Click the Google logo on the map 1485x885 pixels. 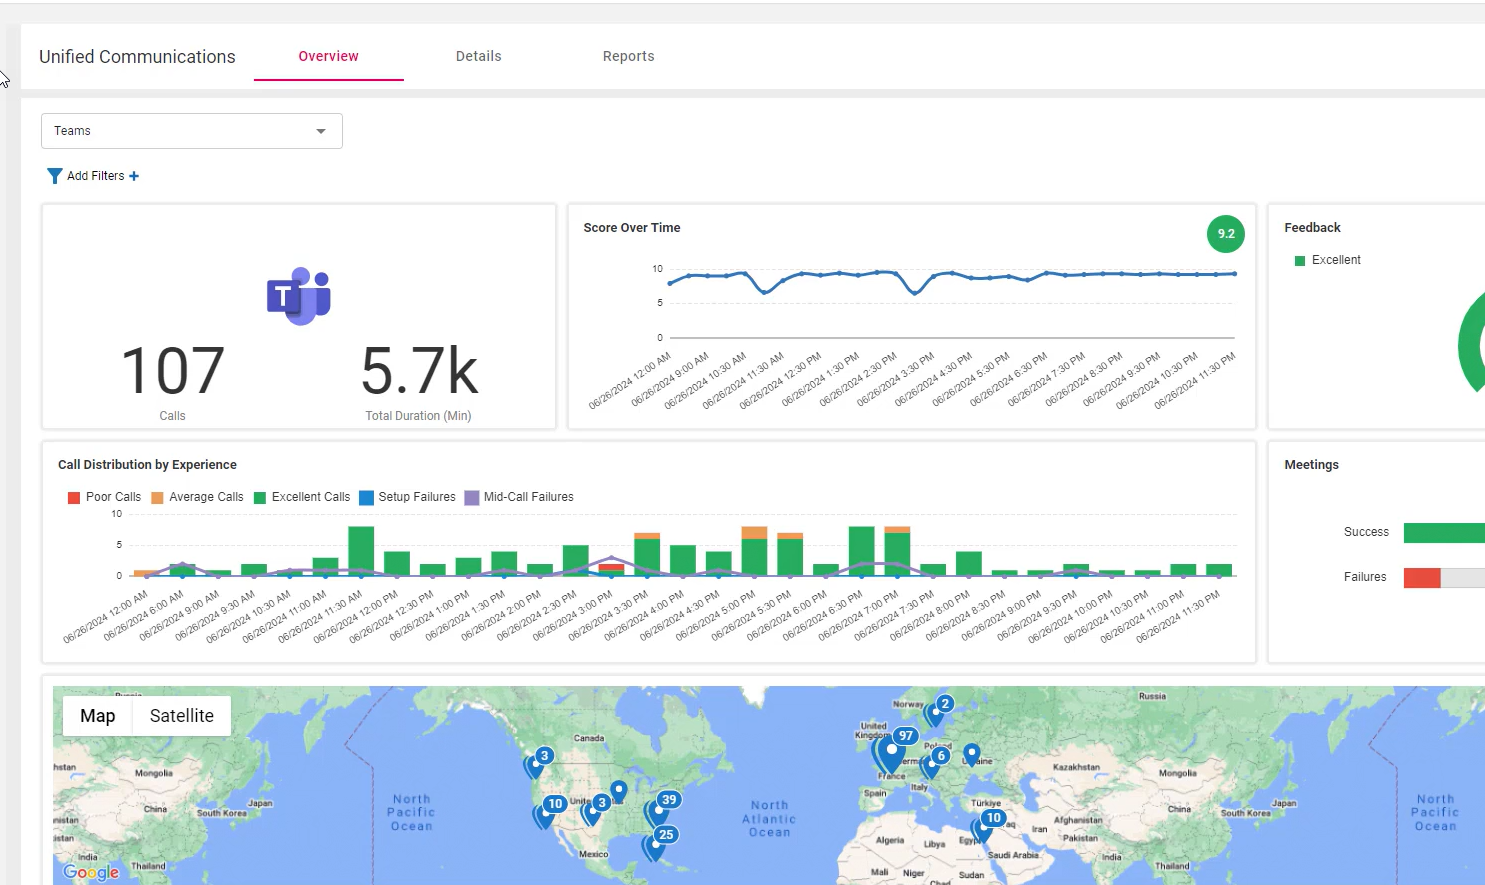[91, 872]
